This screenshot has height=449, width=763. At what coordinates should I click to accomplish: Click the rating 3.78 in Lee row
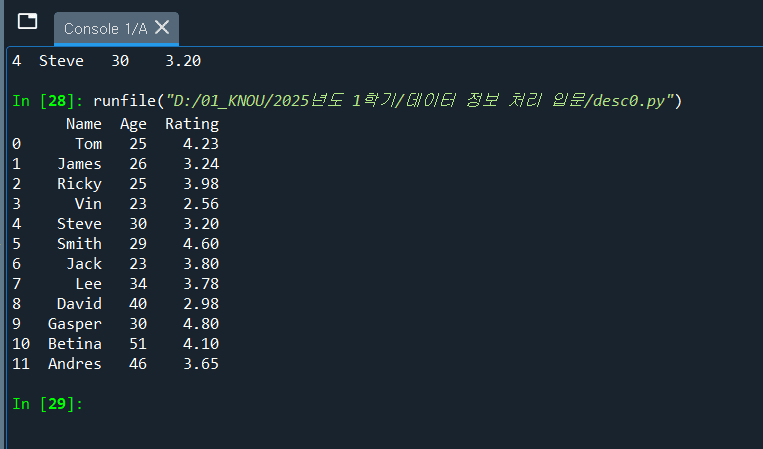coord(201,284)
